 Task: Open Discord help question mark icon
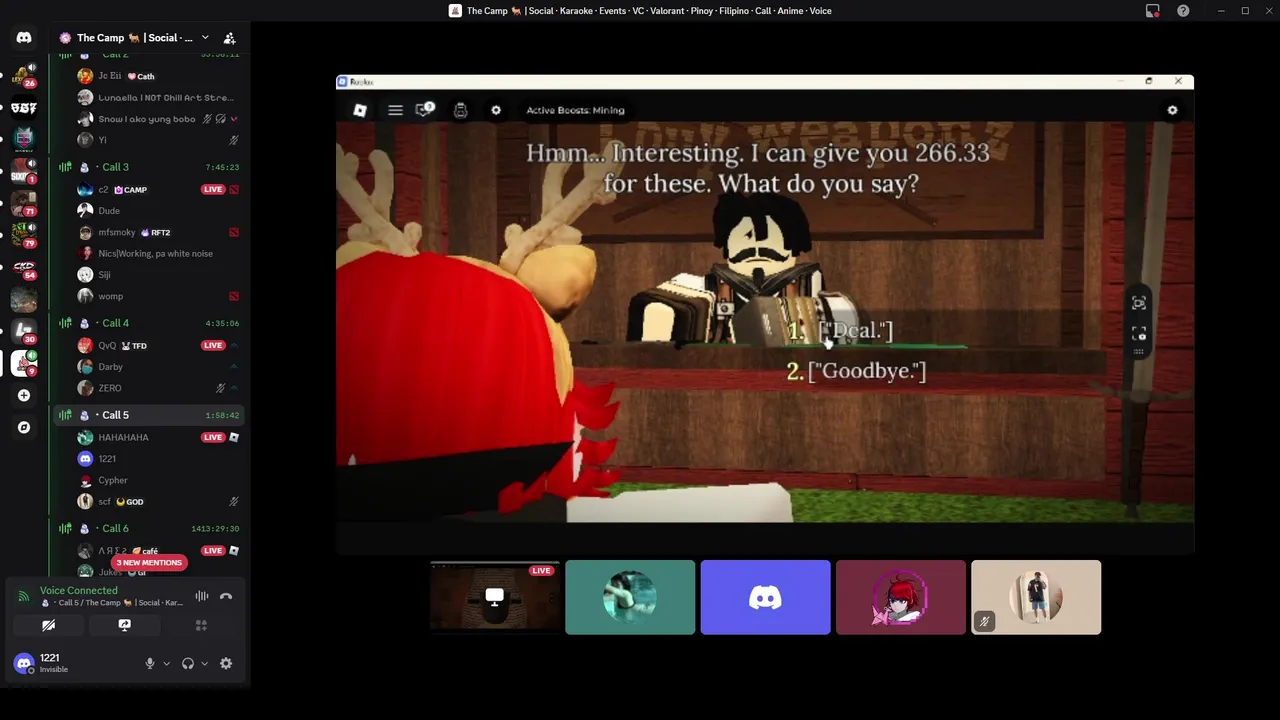pos(1183,11)
